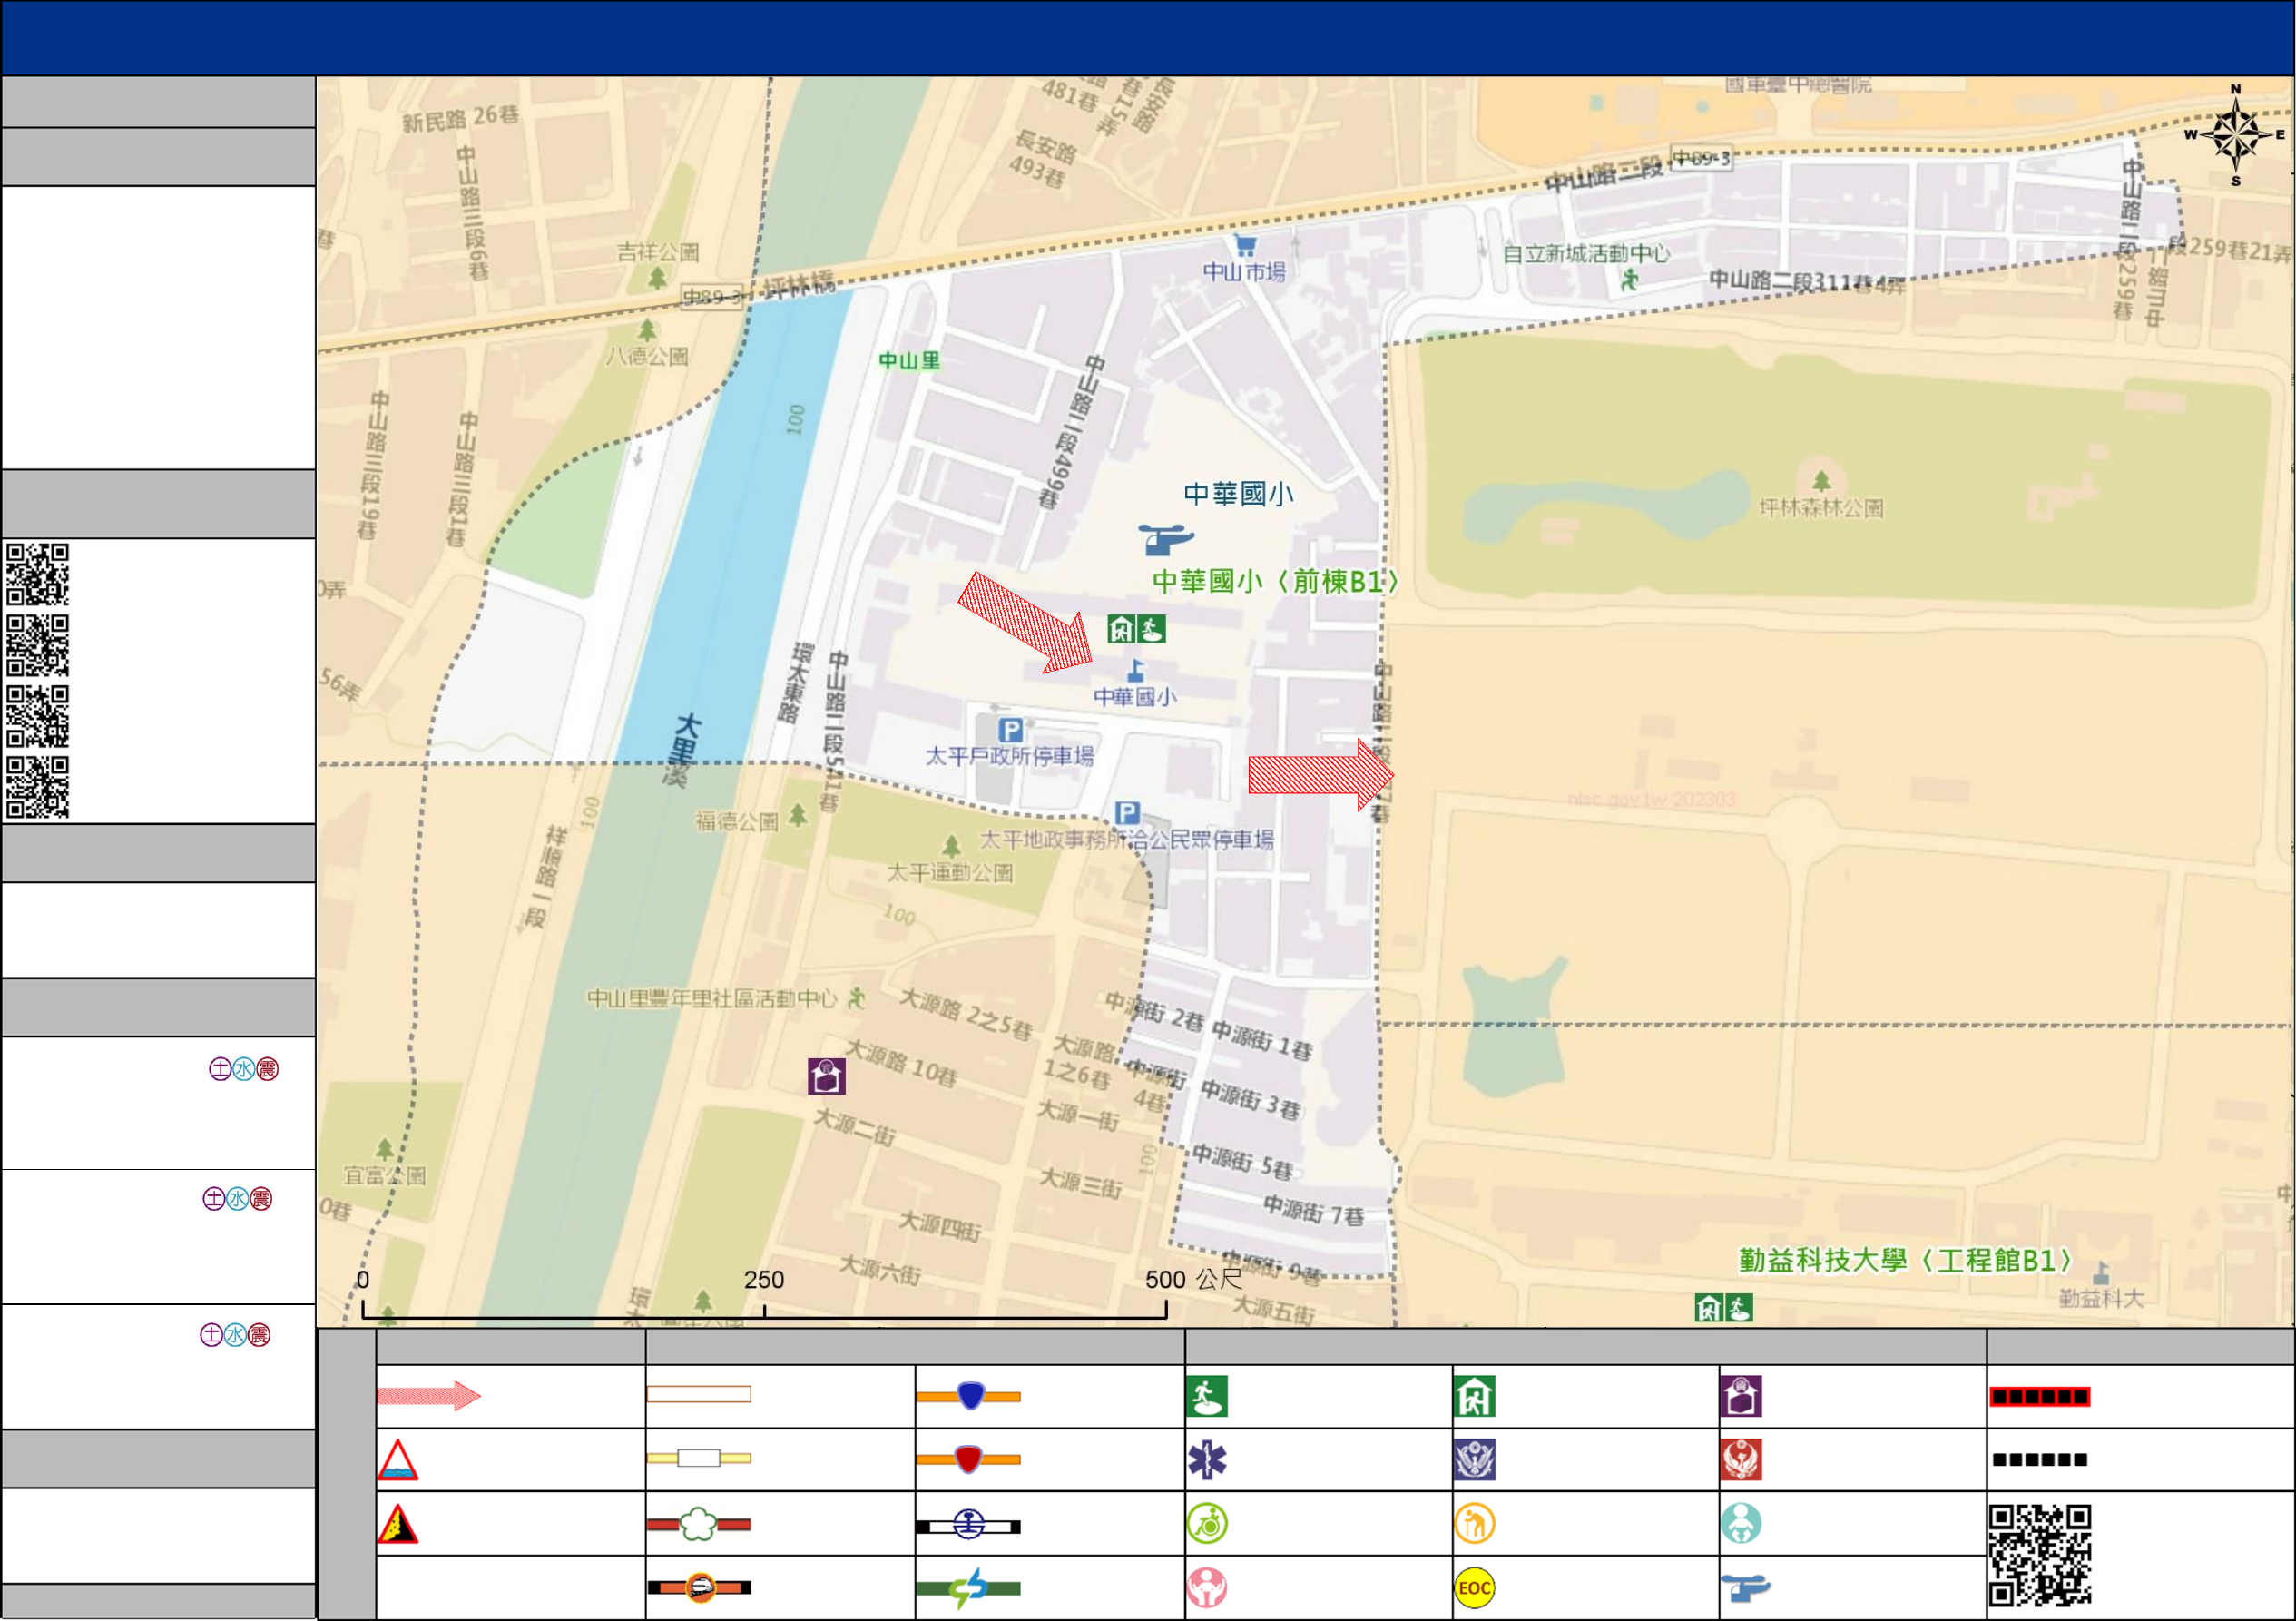Click the 中華國小〈前棟B1〉 green label

point(1276,581)
